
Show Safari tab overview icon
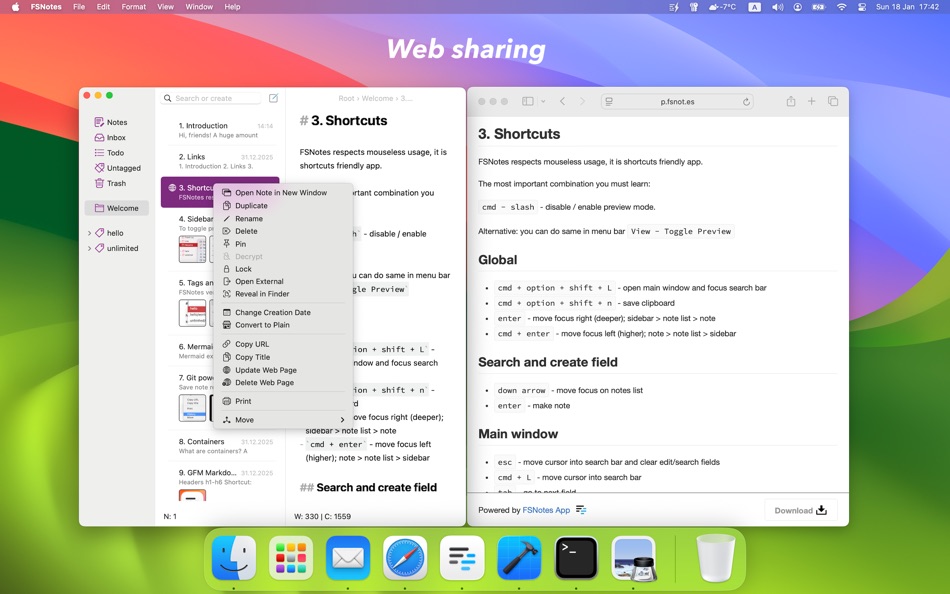(x=834, y=101)
